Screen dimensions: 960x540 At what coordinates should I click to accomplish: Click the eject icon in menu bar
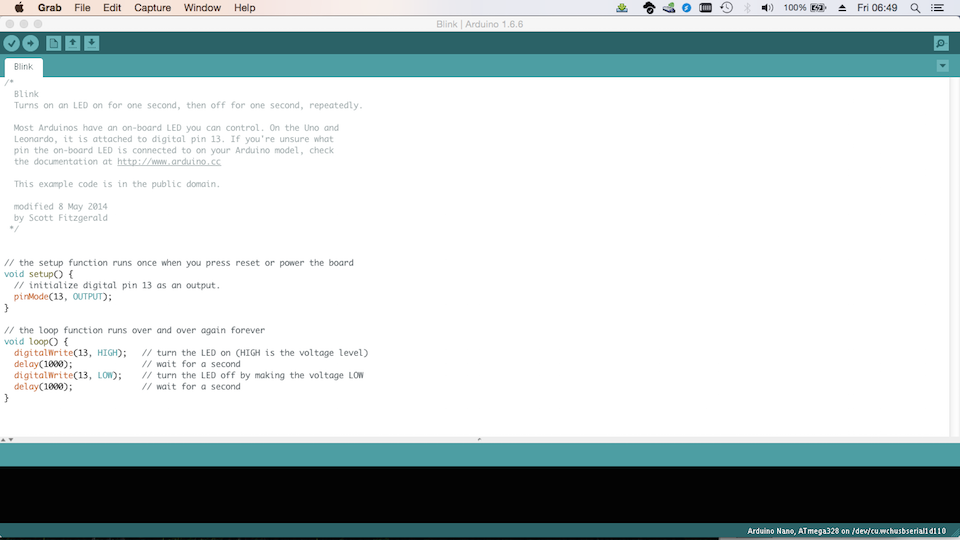(842, 8)
